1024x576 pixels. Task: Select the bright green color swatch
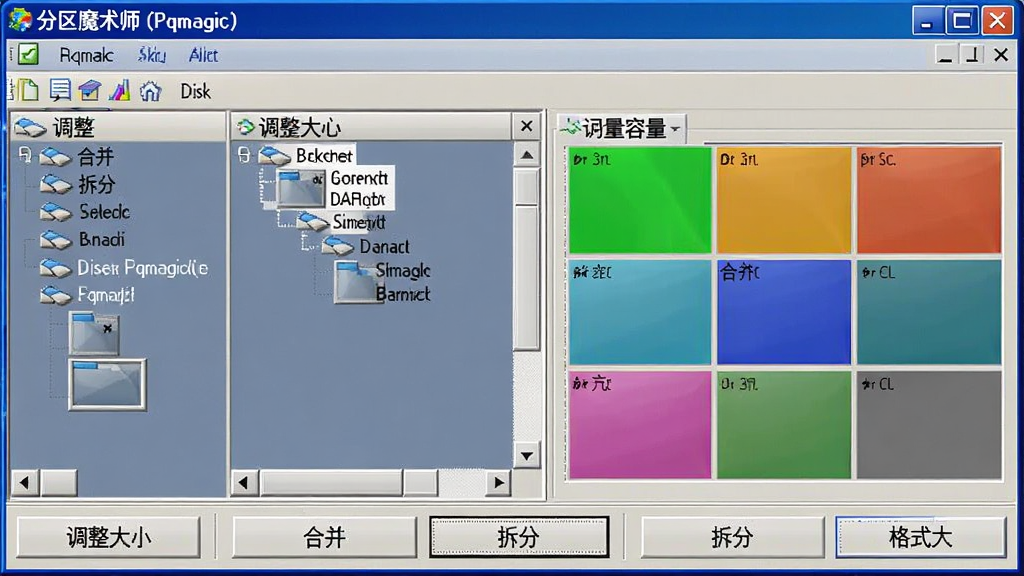(x=640, y=200)
